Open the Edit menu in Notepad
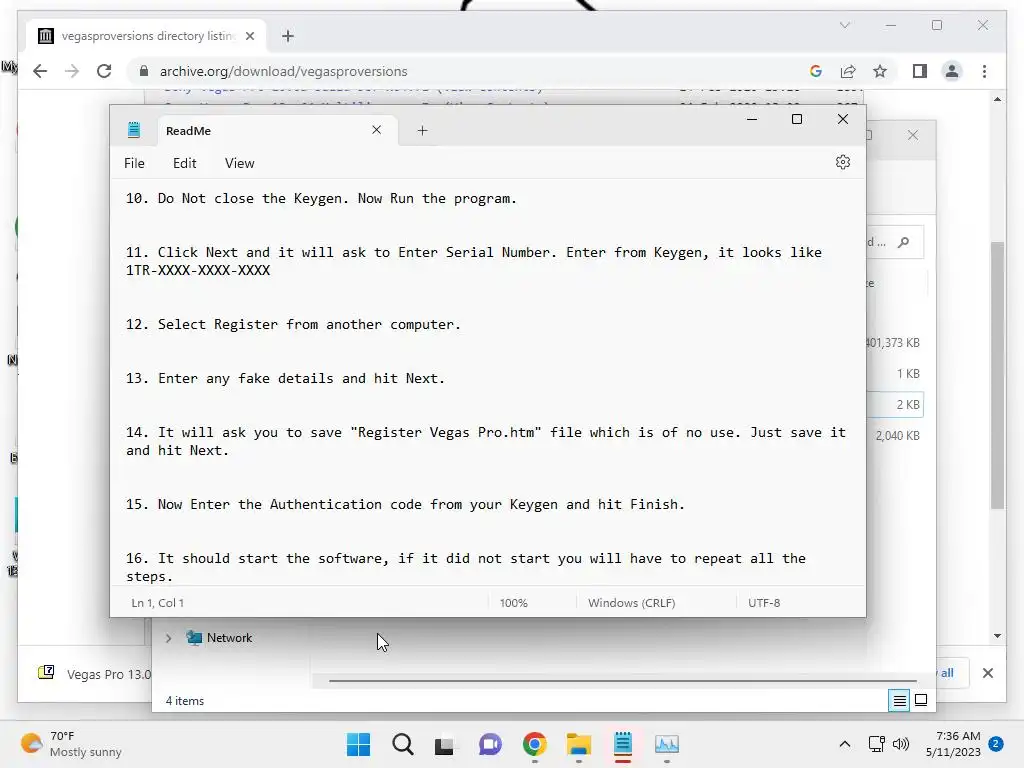Viewport: 1024px width, 768px height. pos(184,163)
